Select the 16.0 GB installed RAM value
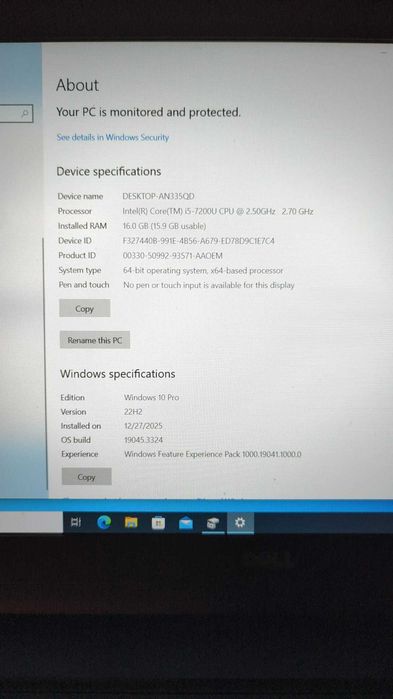Screen dimensions: 393x699 164,226
